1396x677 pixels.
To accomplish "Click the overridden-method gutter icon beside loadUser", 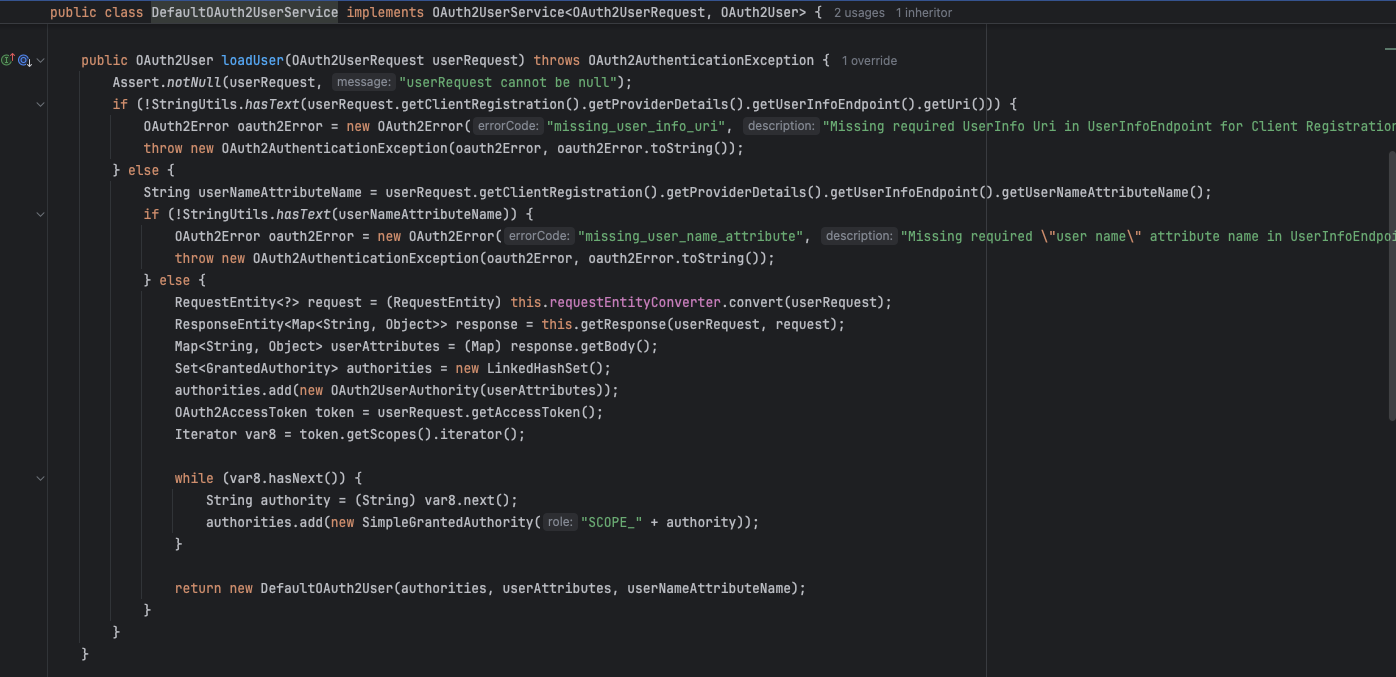I will tap(24, 61).
